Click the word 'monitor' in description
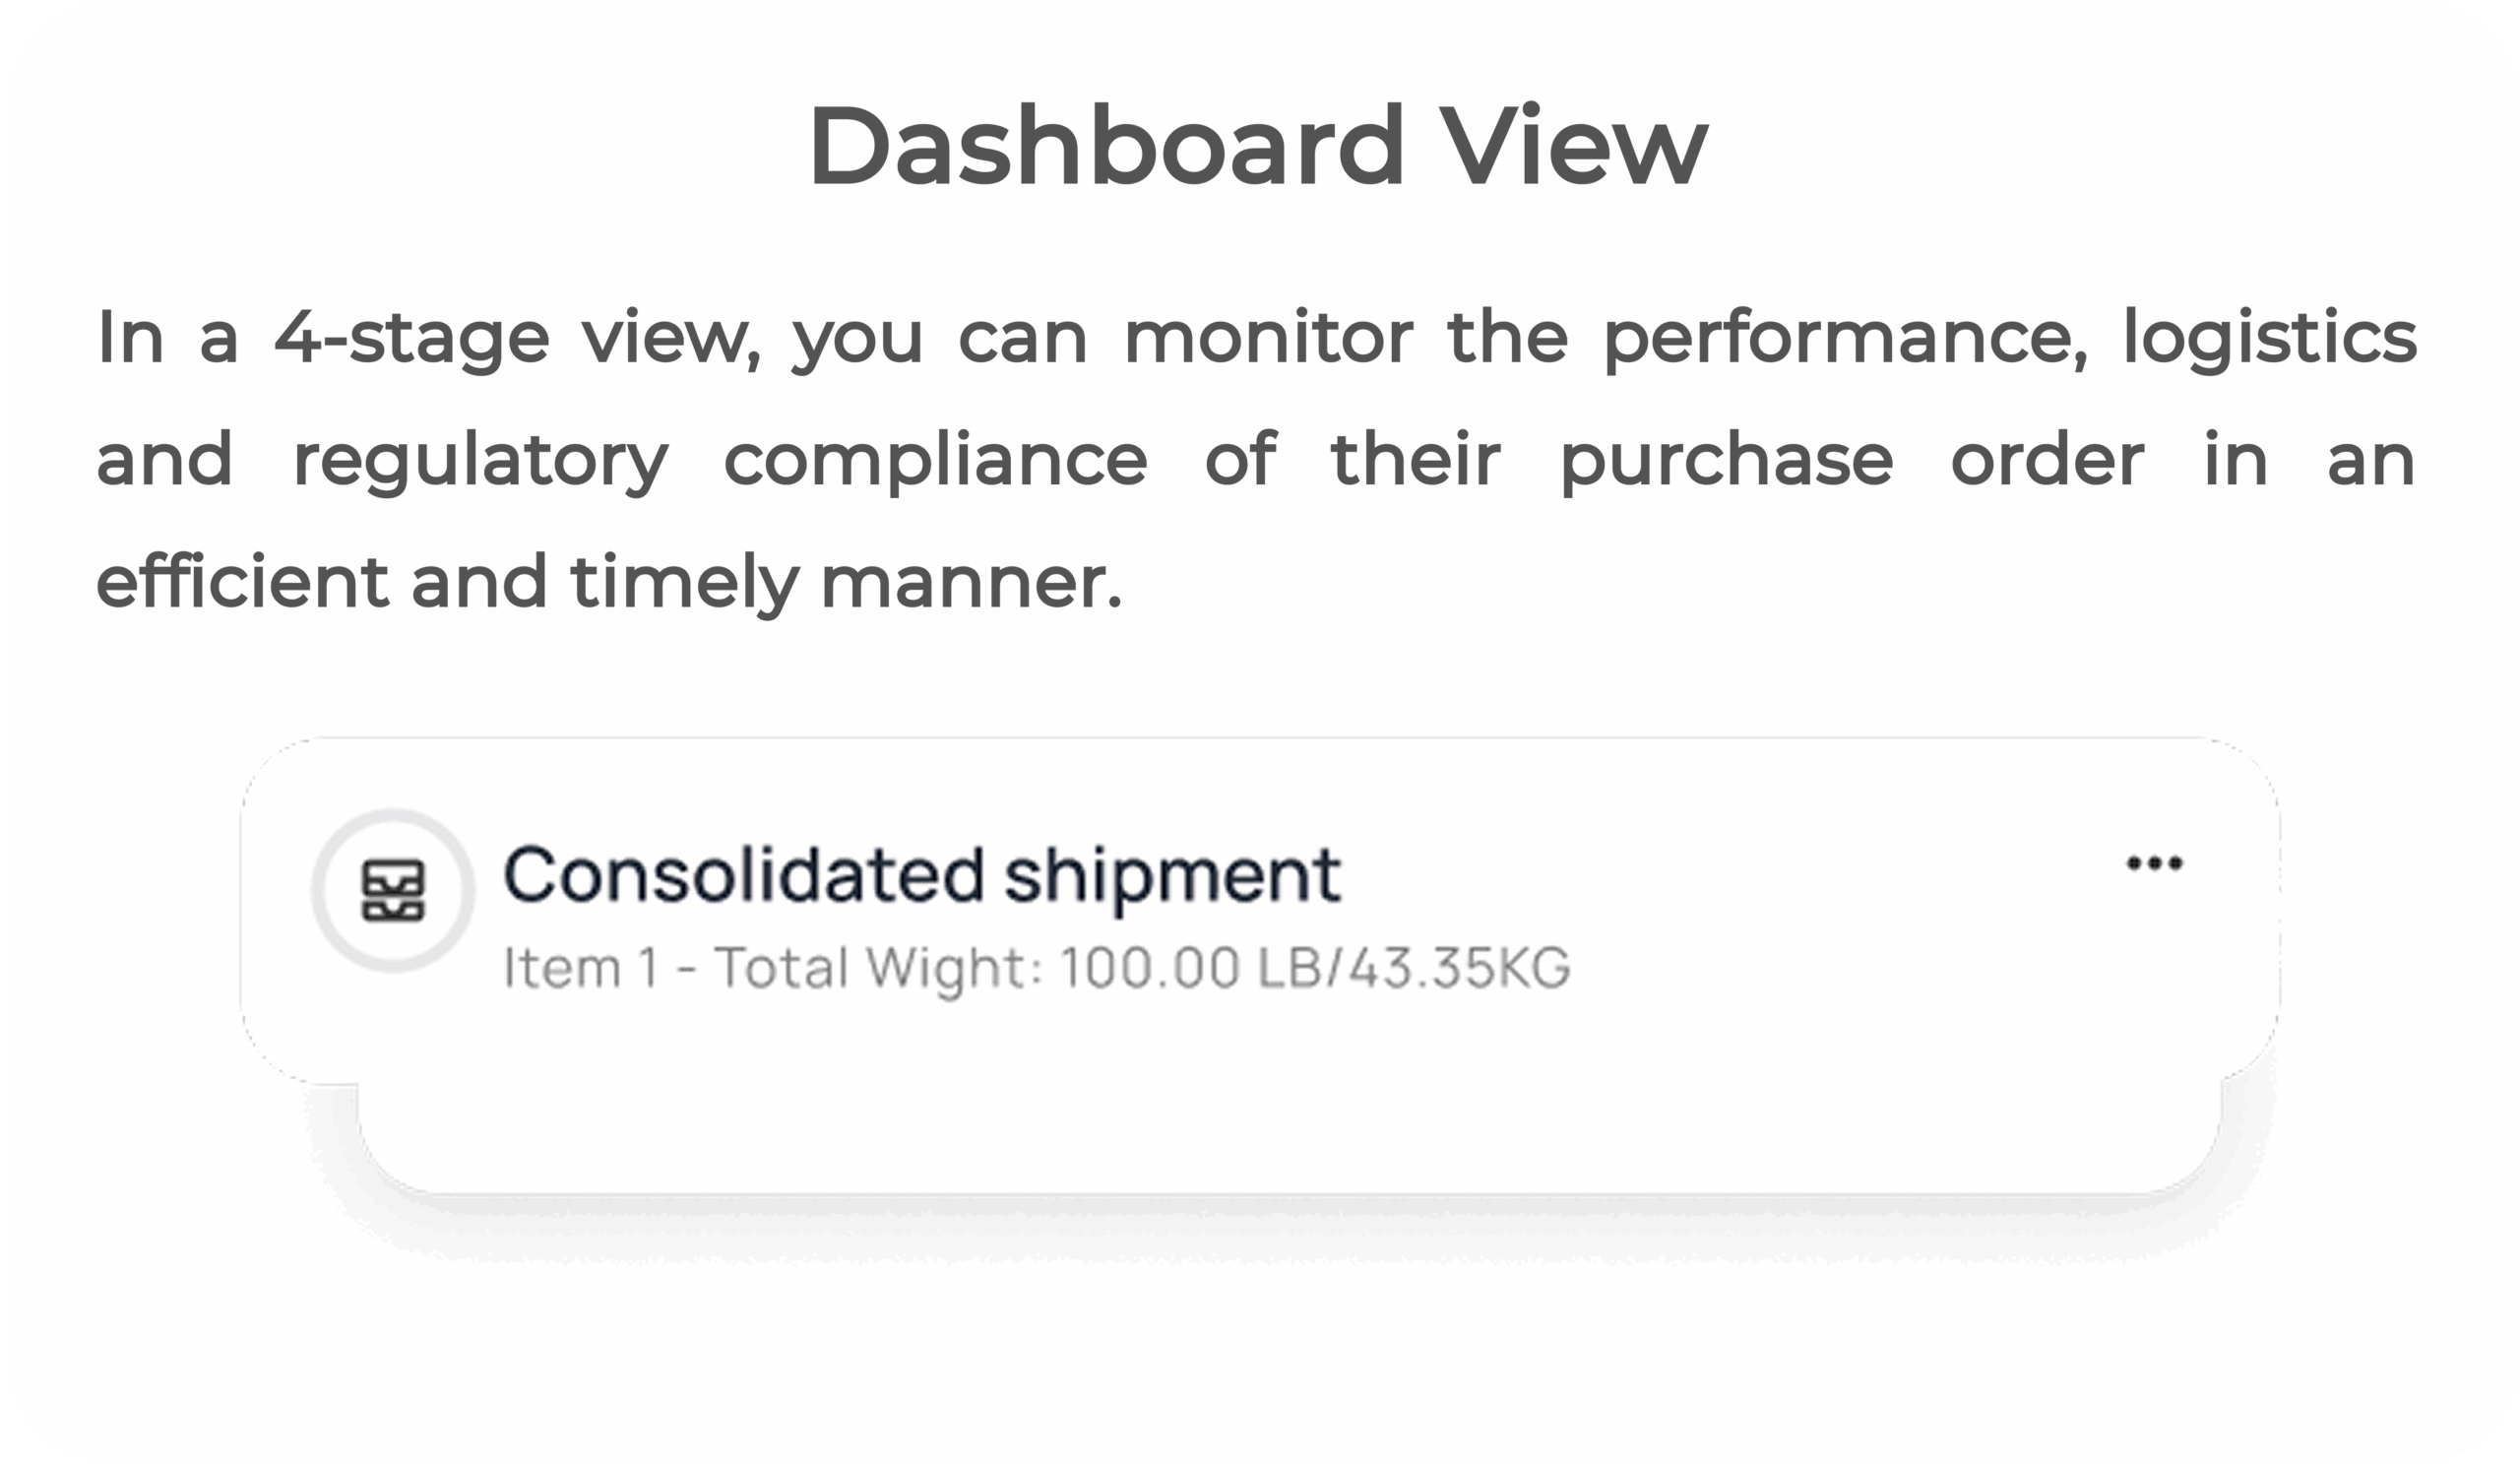 click(x=1268, y=338)
